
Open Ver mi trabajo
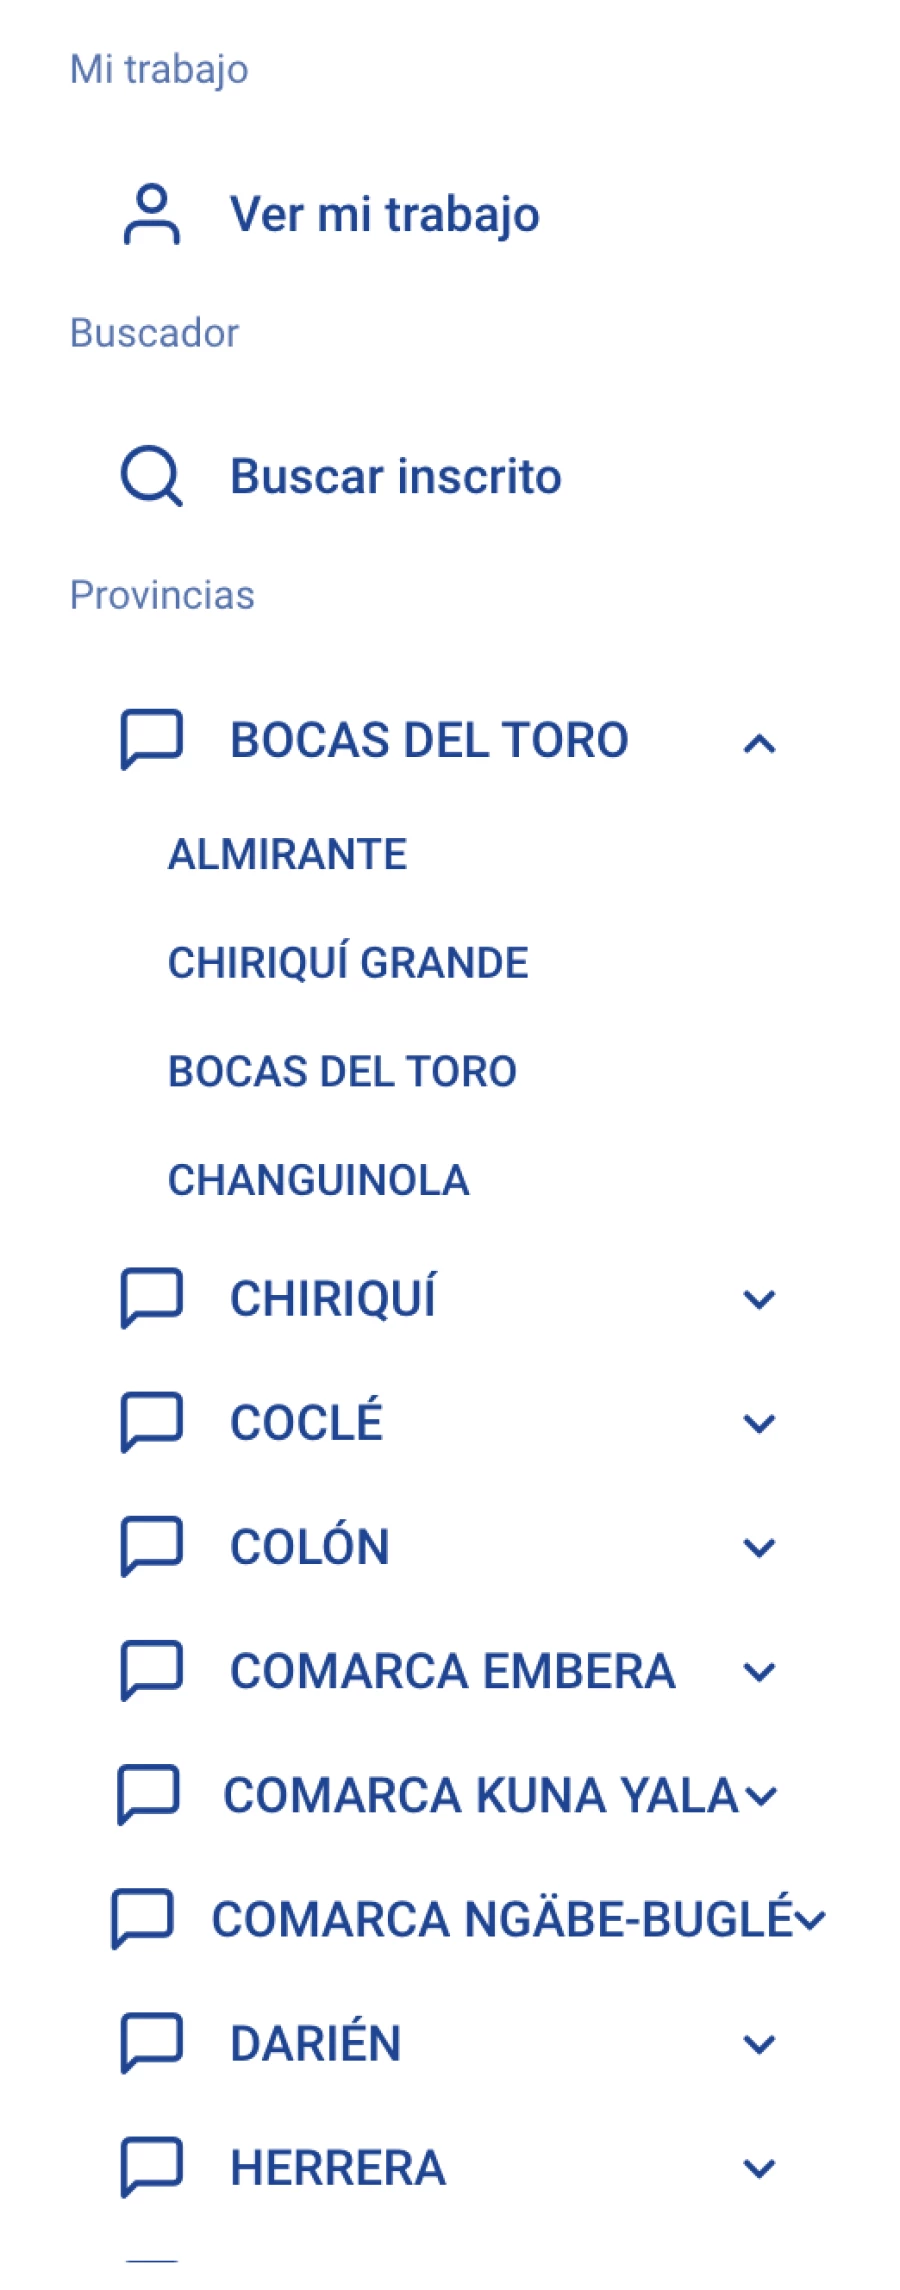click(x=385, y=214)
